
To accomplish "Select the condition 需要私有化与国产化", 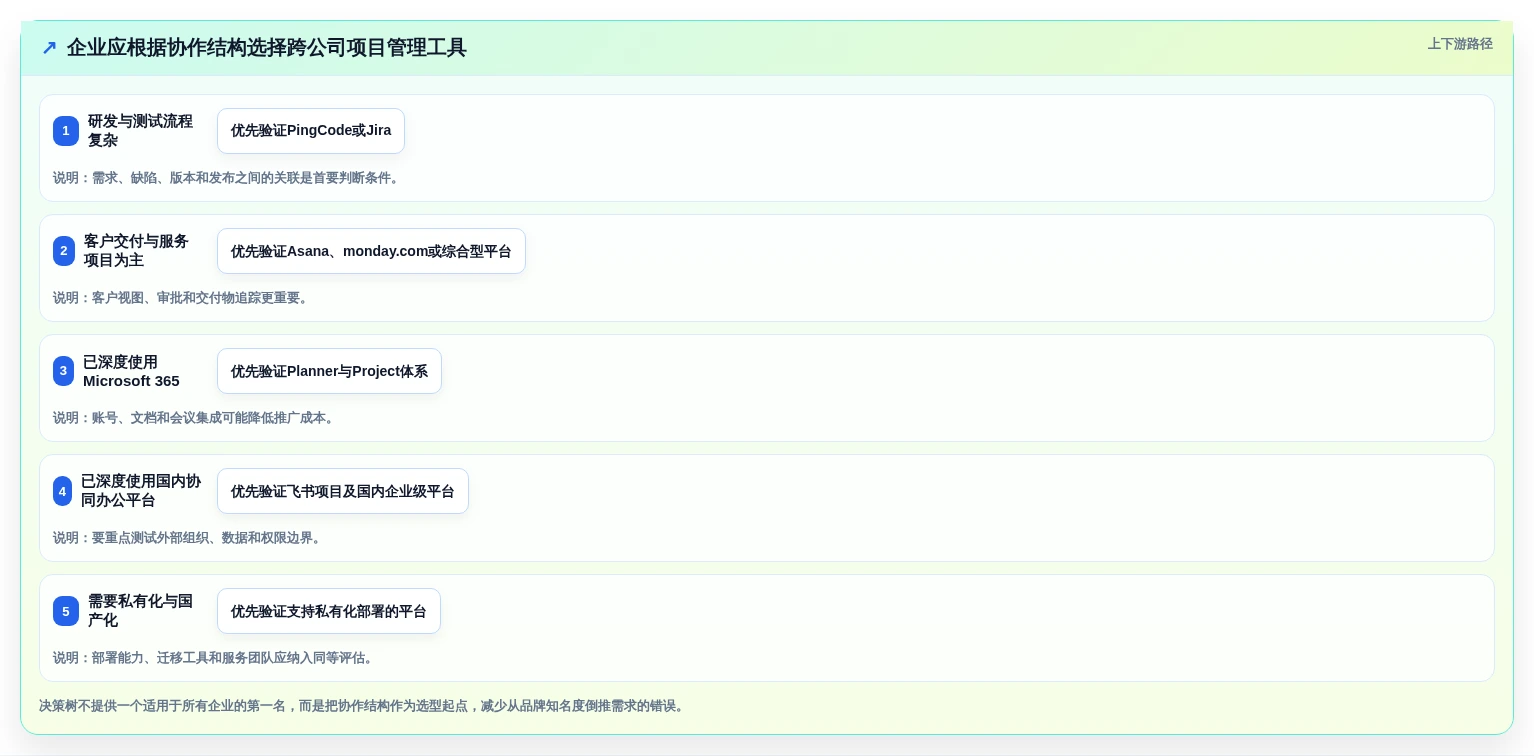I will point(140,611).
